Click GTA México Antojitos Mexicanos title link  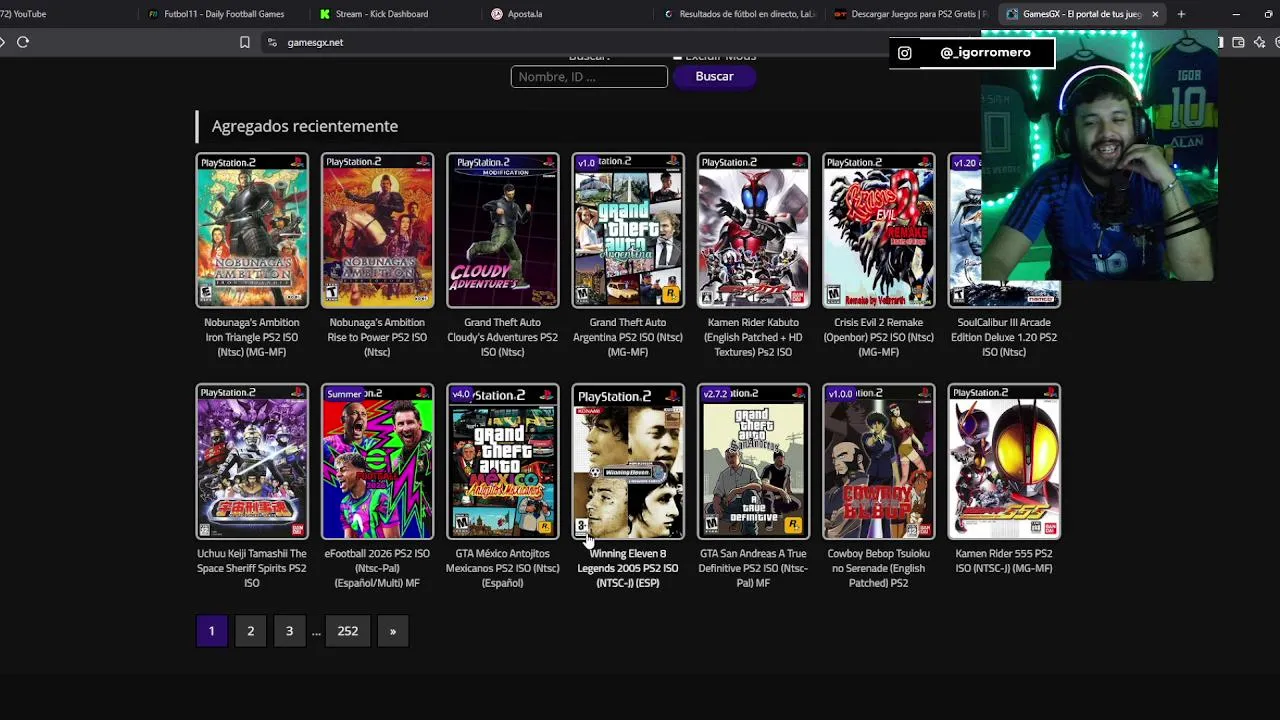coord(503,568)
